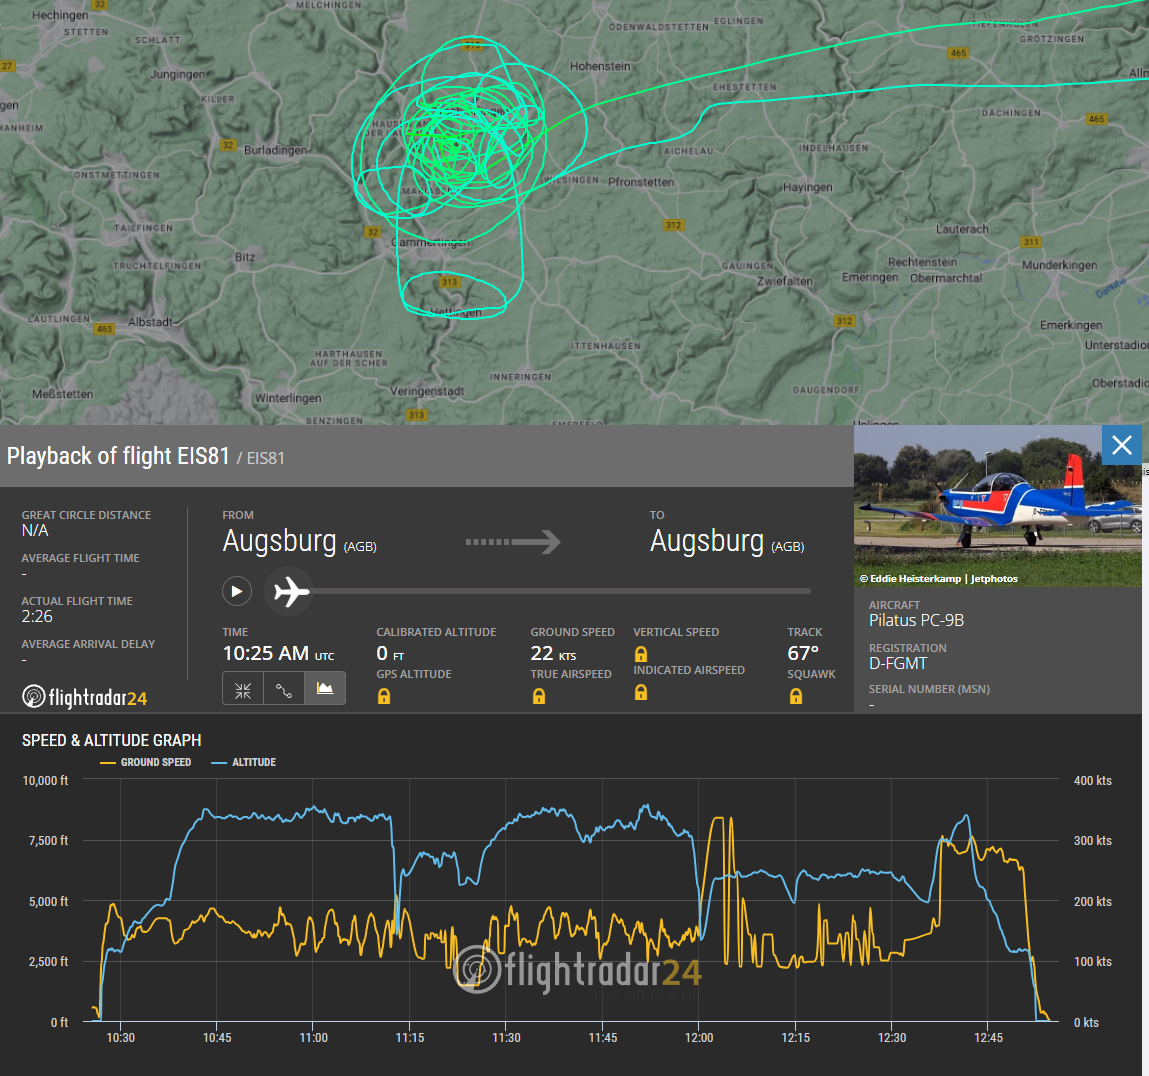Screen dimensions: 1149x1076
Task: Click the lock icon under Indicated Airspeed
Action: pyautogui.click(x=641, y=692)
